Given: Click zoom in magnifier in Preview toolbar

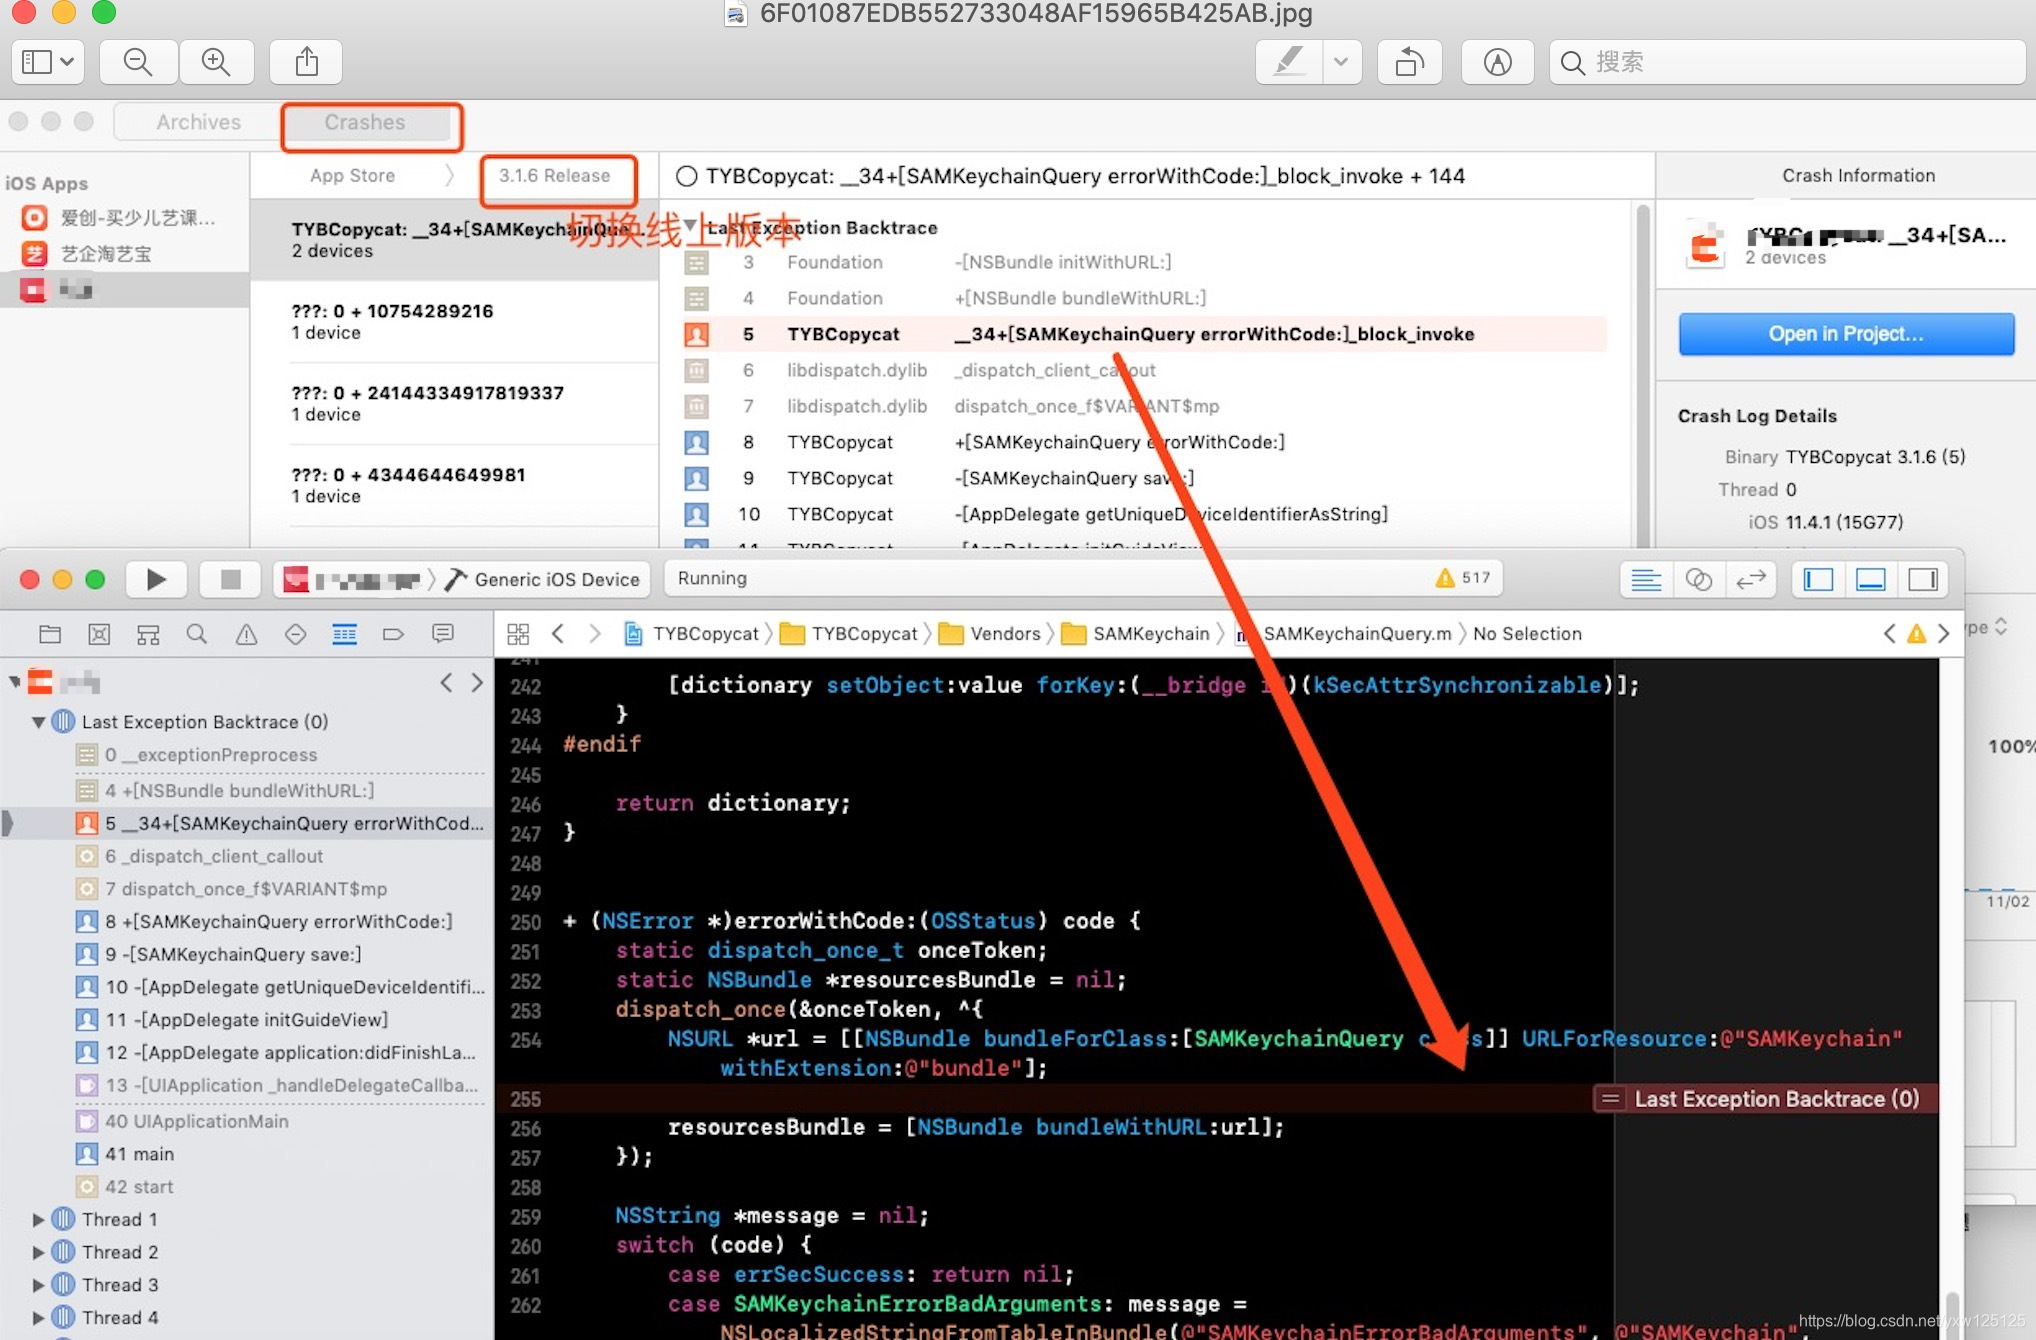Looking at the screenshot, I should [x=216, y=62].
